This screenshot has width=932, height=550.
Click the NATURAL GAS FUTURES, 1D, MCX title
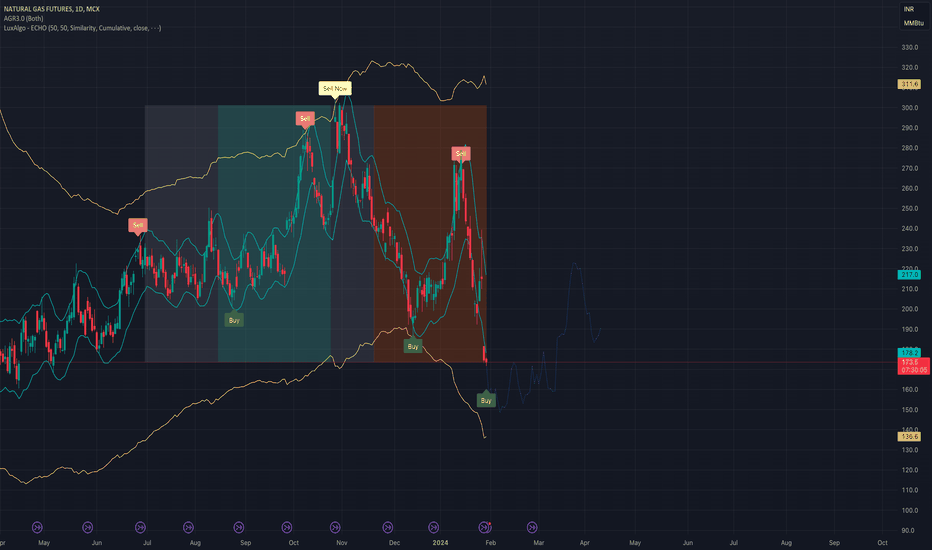52,9
